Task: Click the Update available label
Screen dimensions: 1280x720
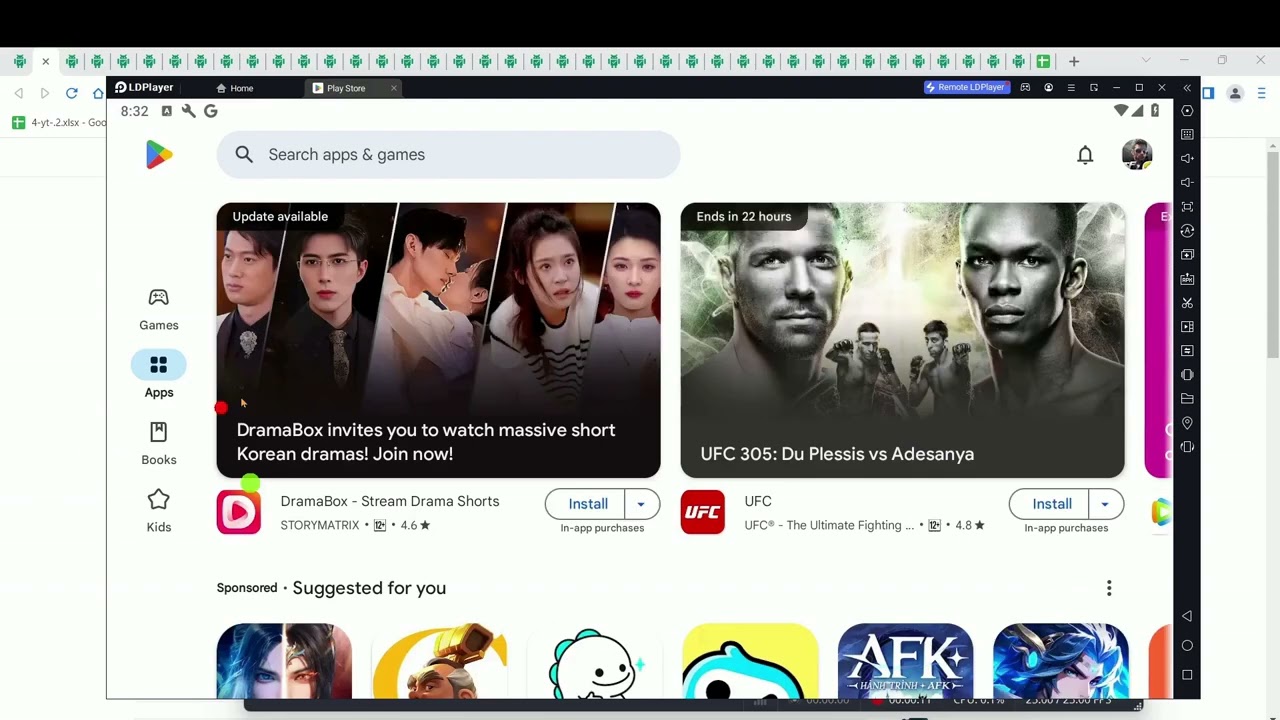Action: click(280, 216)
